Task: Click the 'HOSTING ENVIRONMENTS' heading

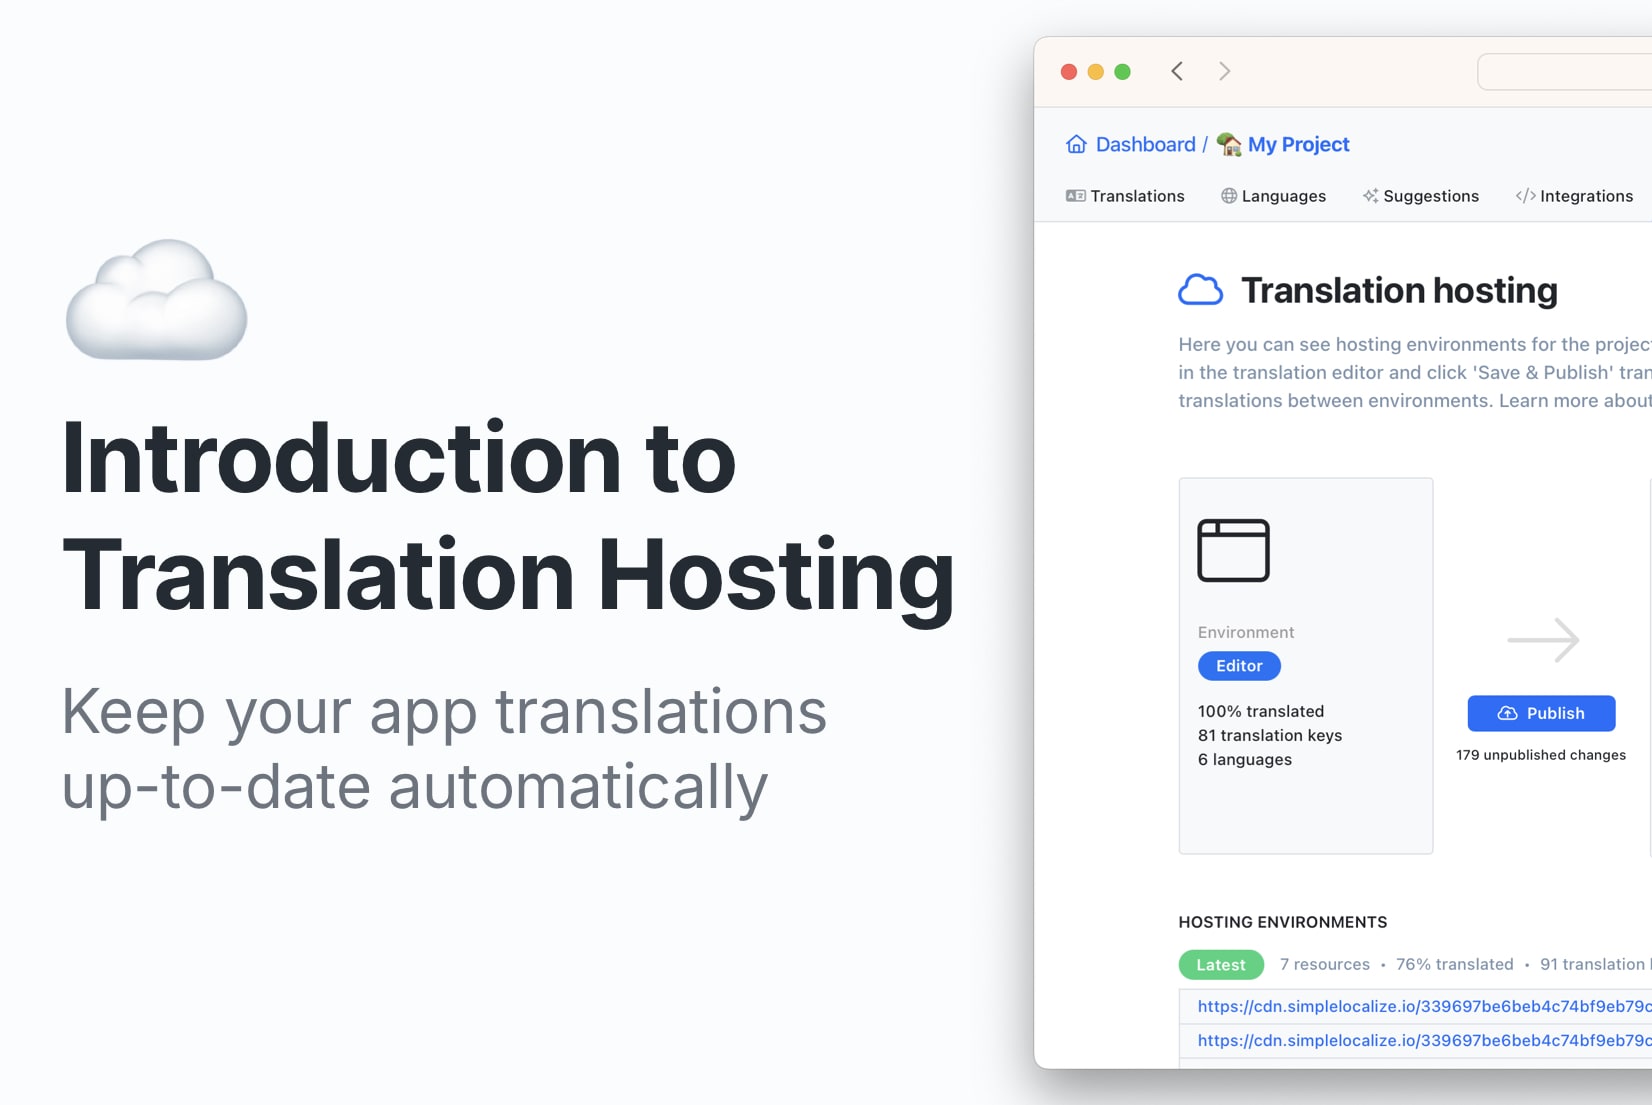Action: (1283, 922)
